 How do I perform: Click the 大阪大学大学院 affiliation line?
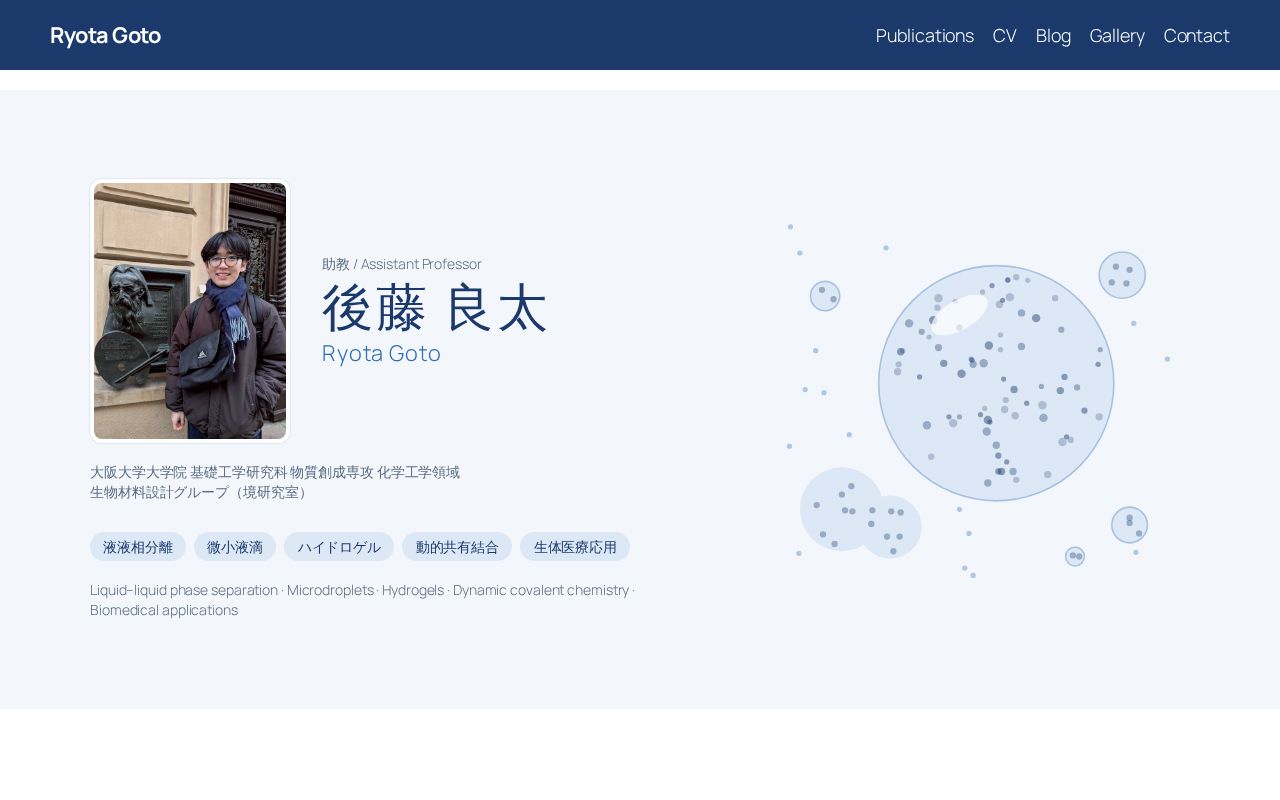click(275, 472)
